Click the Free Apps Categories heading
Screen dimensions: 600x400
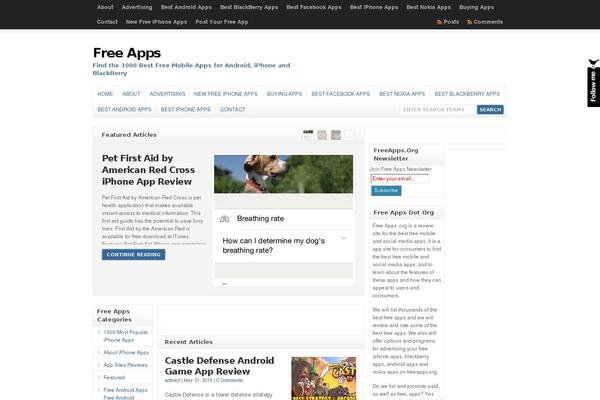click(x=114, y=315)
